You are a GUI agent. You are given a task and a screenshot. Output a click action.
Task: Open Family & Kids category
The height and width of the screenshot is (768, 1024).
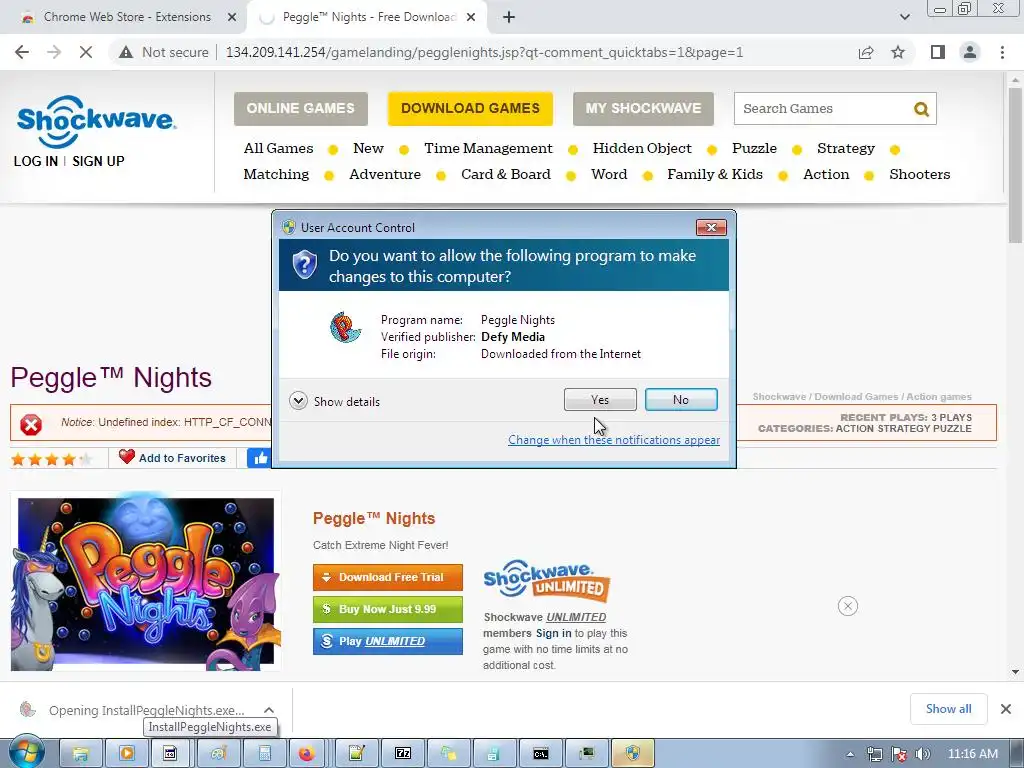coord(714,174)
